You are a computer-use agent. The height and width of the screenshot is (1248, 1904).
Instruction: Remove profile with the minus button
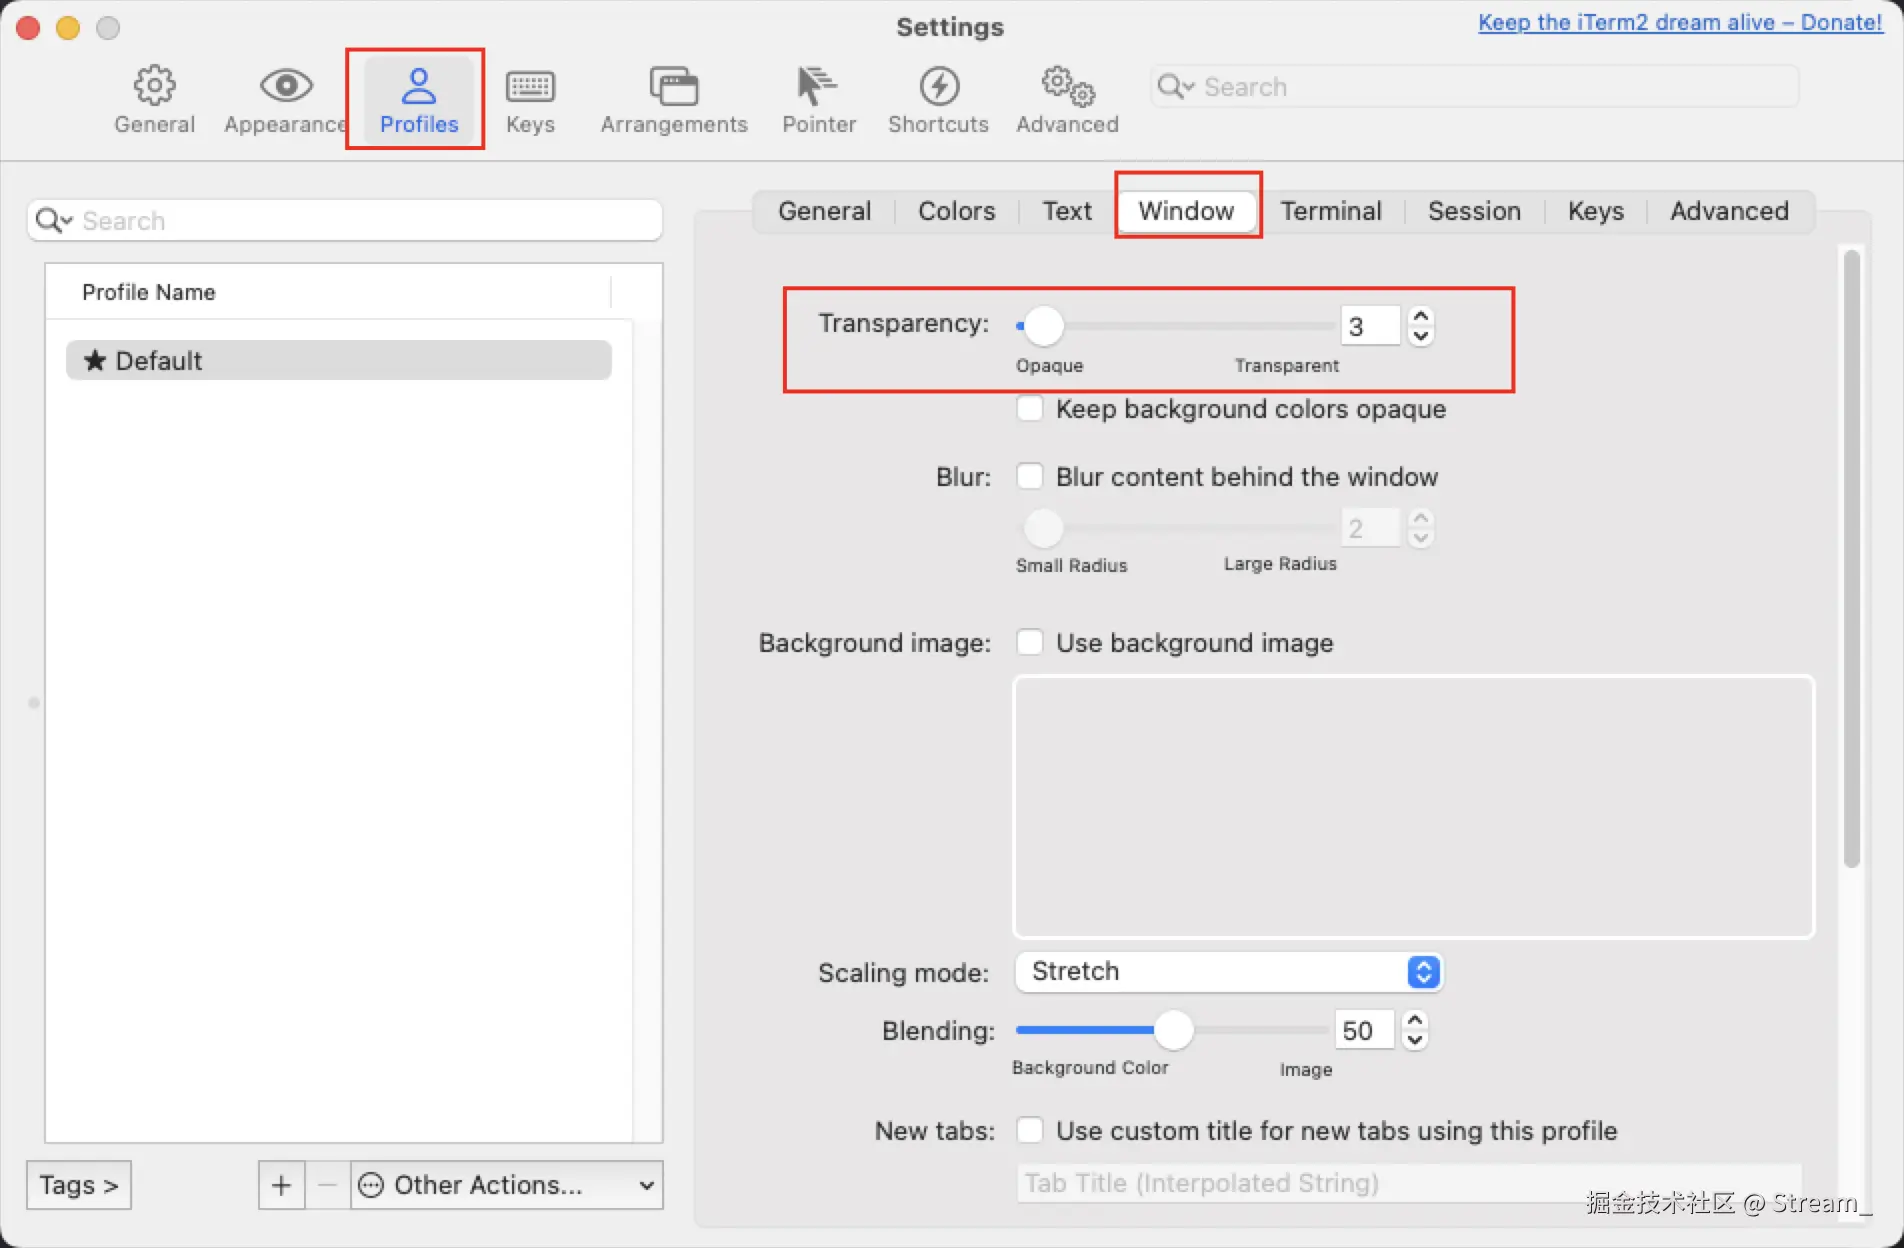pos(327,1185)
